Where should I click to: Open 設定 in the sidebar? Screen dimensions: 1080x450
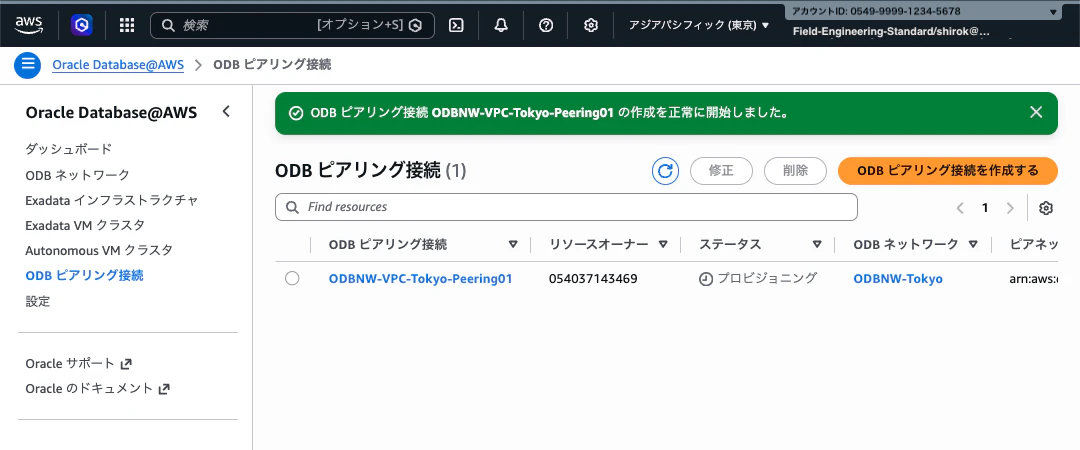37,301
